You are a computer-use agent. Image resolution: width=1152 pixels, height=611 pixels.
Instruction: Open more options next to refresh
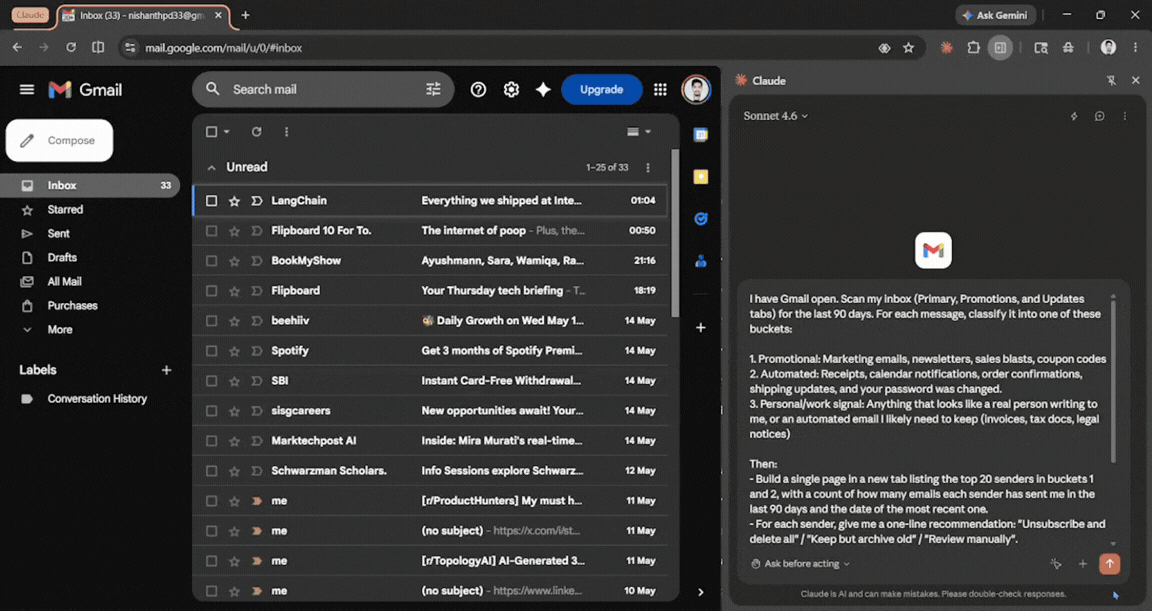point(287,131)
